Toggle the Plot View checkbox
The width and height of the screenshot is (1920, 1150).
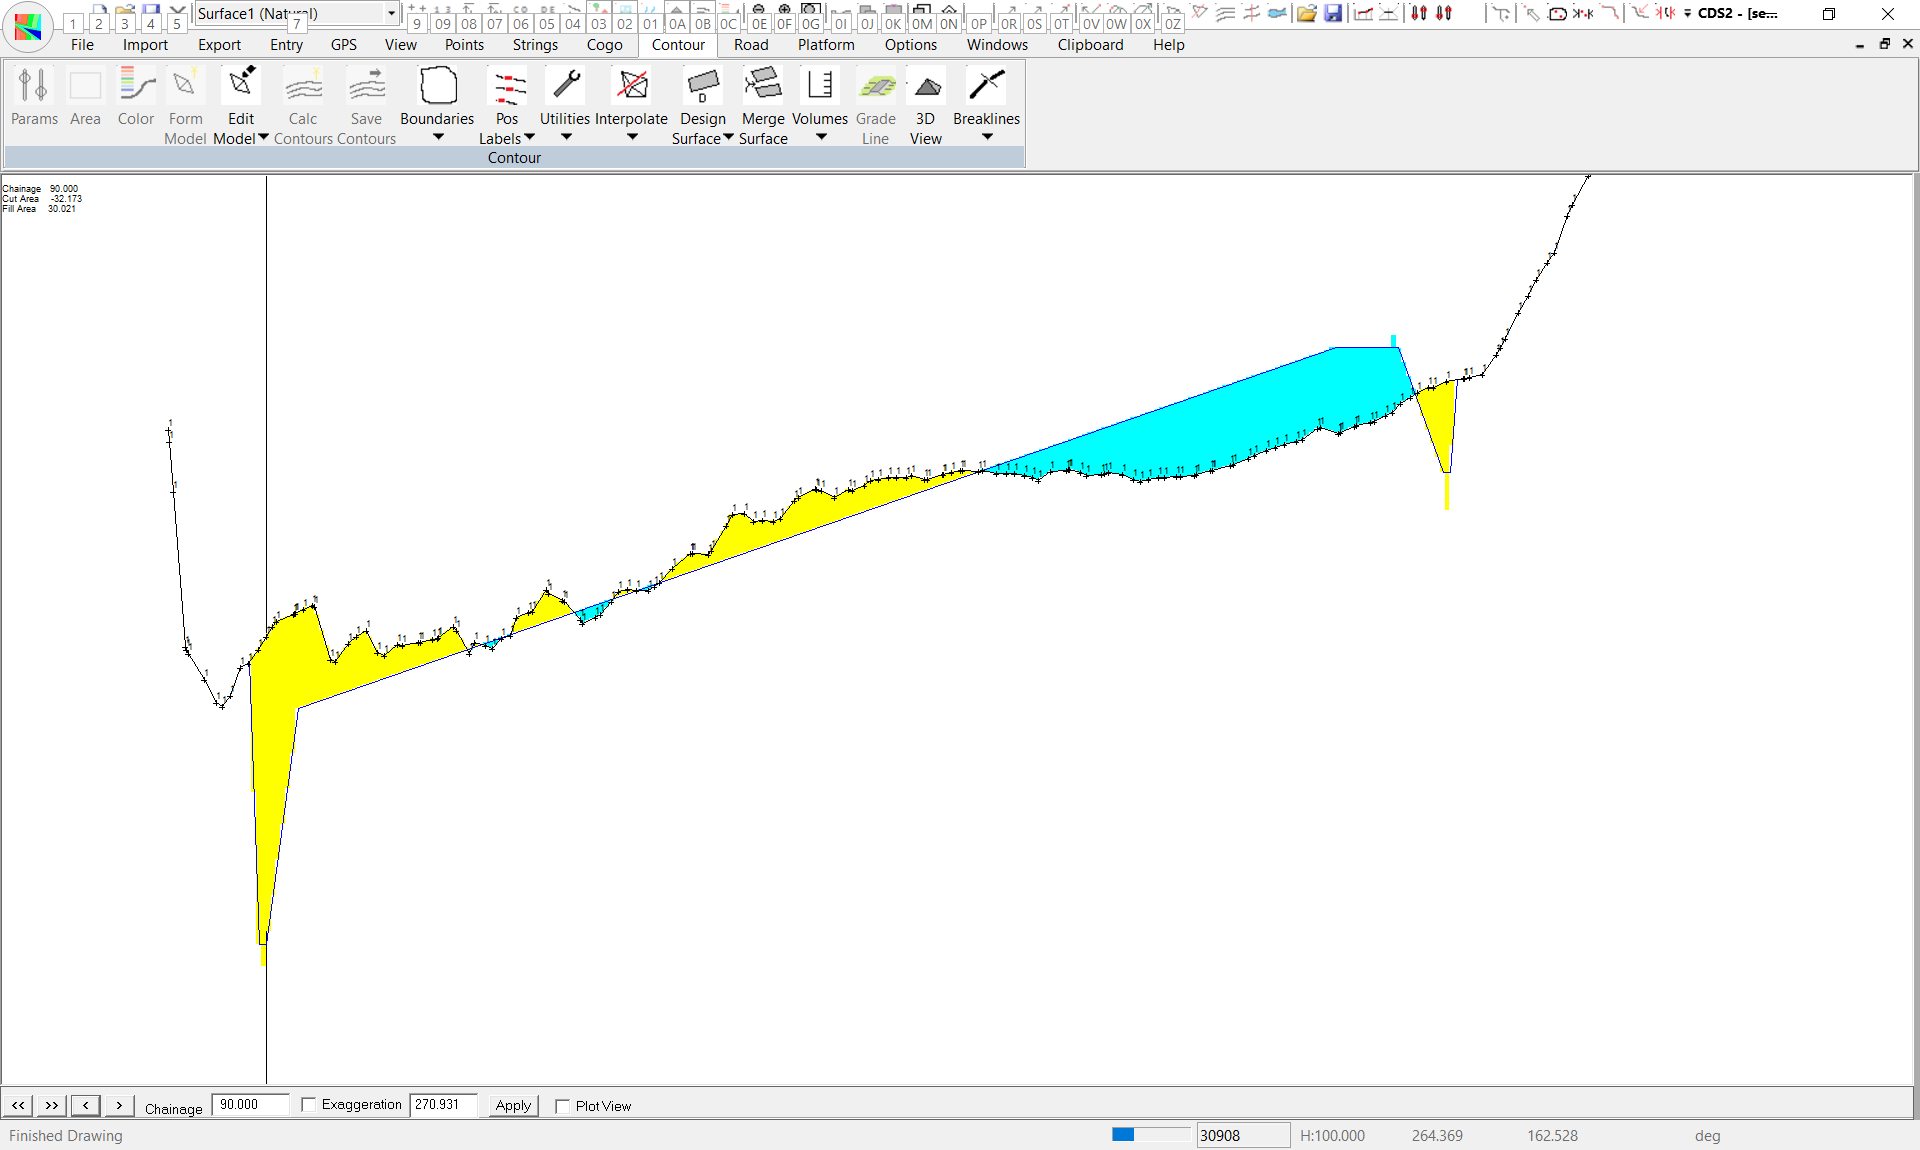click(562, 1106)
